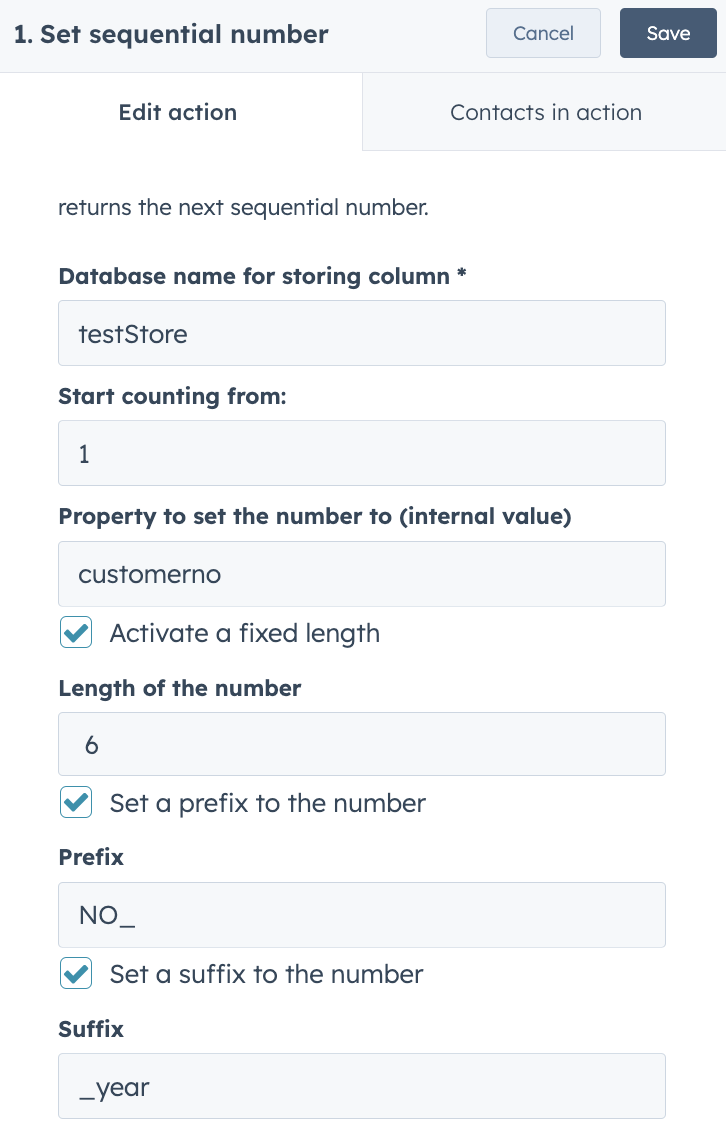Click the Start counting from input field
The width and height of the screenshot is (726, 1140).
click(361, 453)
